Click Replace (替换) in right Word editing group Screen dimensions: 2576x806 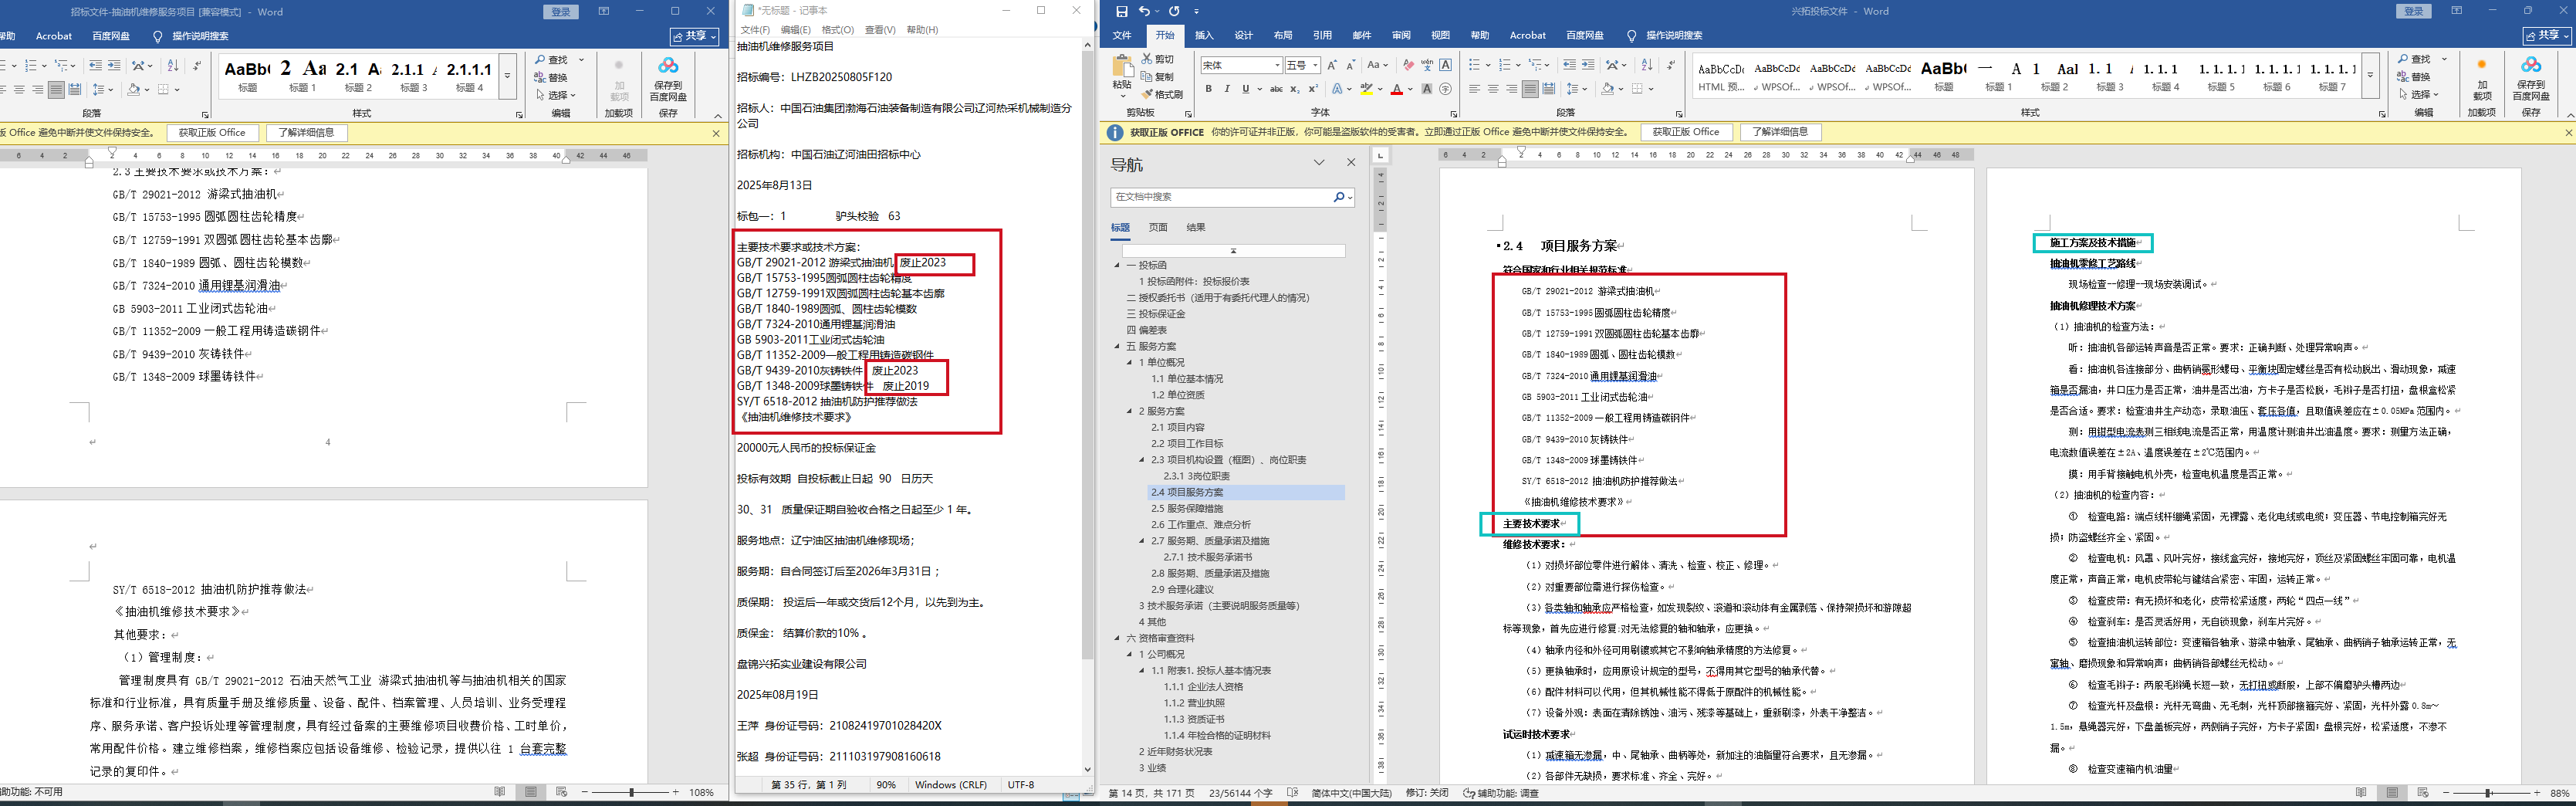coord(2413,77)
